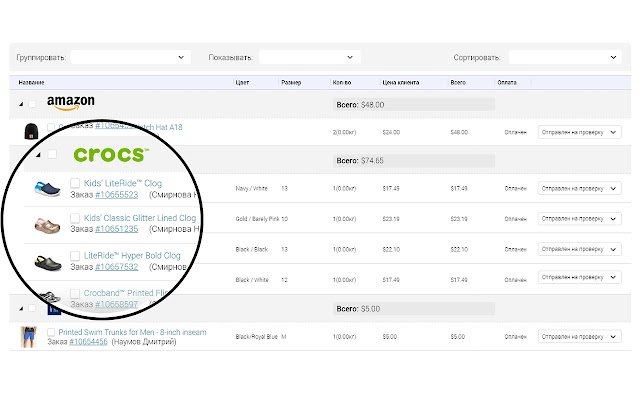Open the Сортировать dropdown
This screenshot has width=640, height=400.
coord(565,57)
